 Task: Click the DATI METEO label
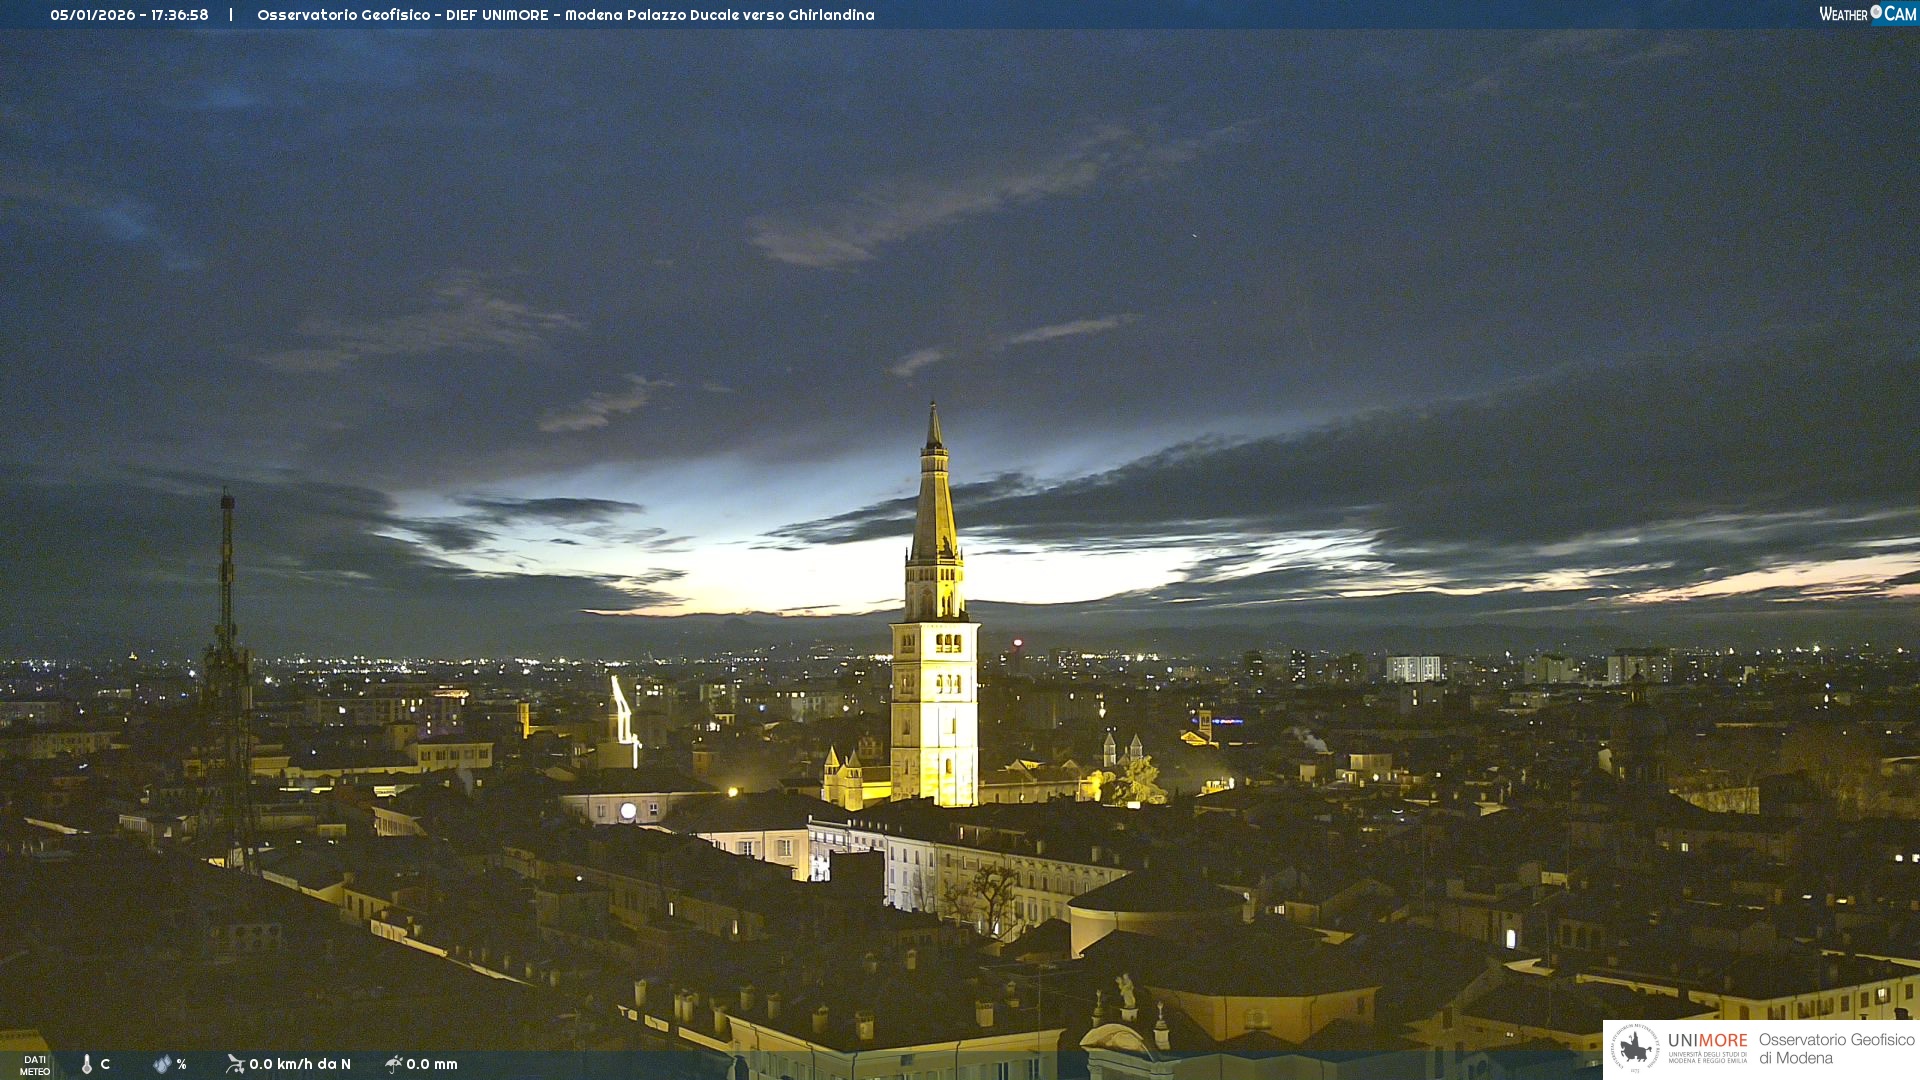pos(35,1065)
